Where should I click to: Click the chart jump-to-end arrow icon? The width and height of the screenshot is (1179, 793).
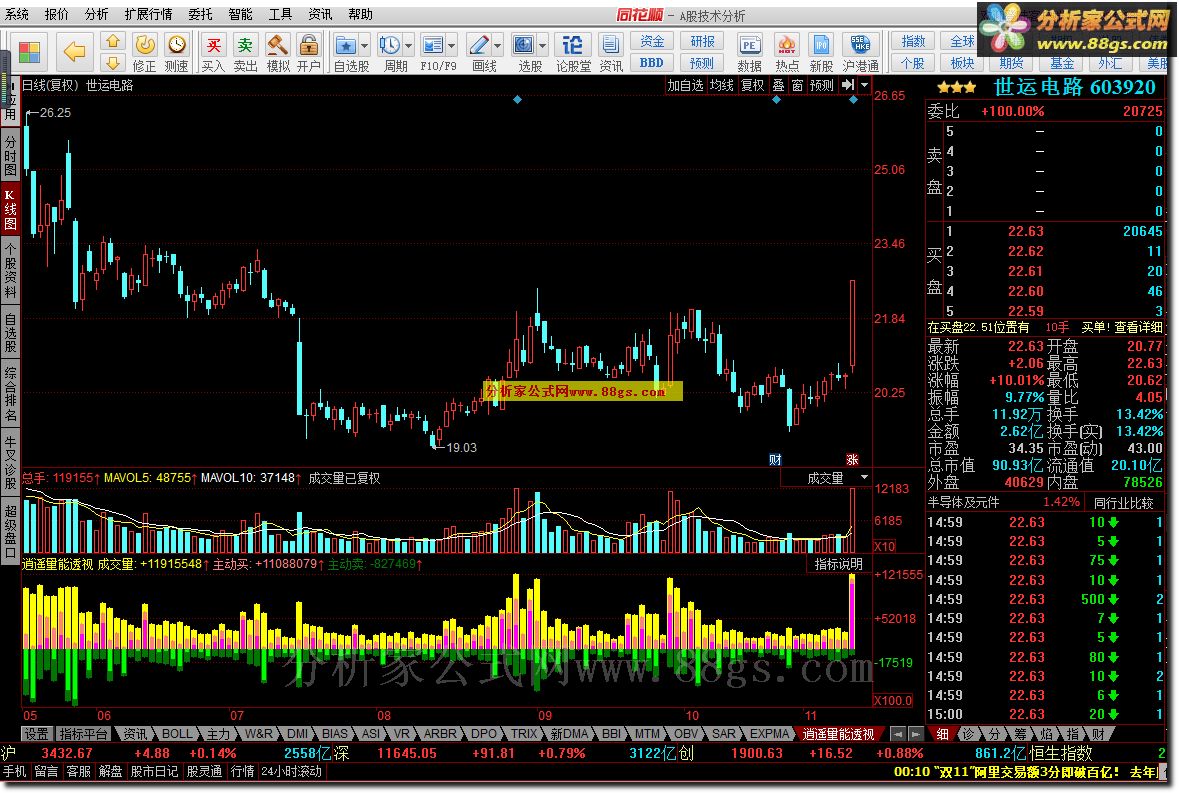pyautogui.click(x=848, y=85)
